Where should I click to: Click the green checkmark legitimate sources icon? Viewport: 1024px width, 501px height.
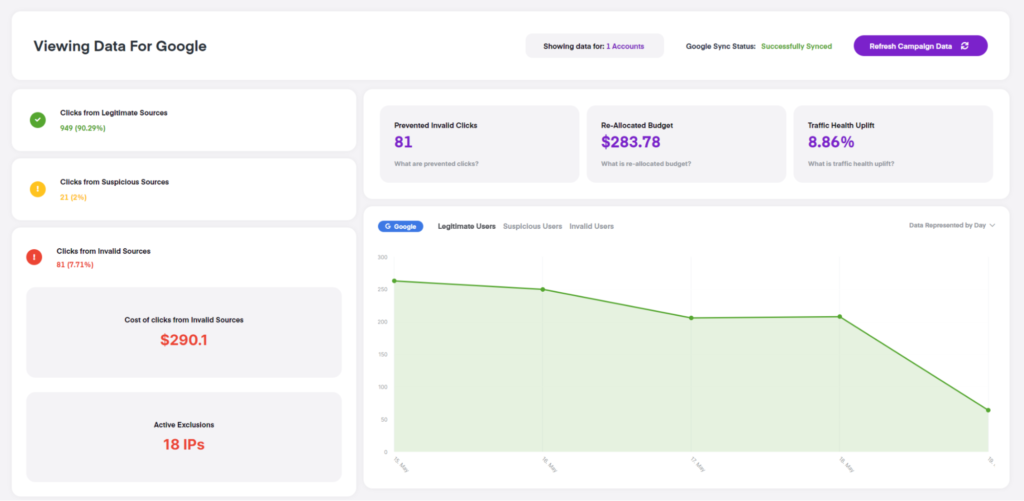(x=38, y=120)
